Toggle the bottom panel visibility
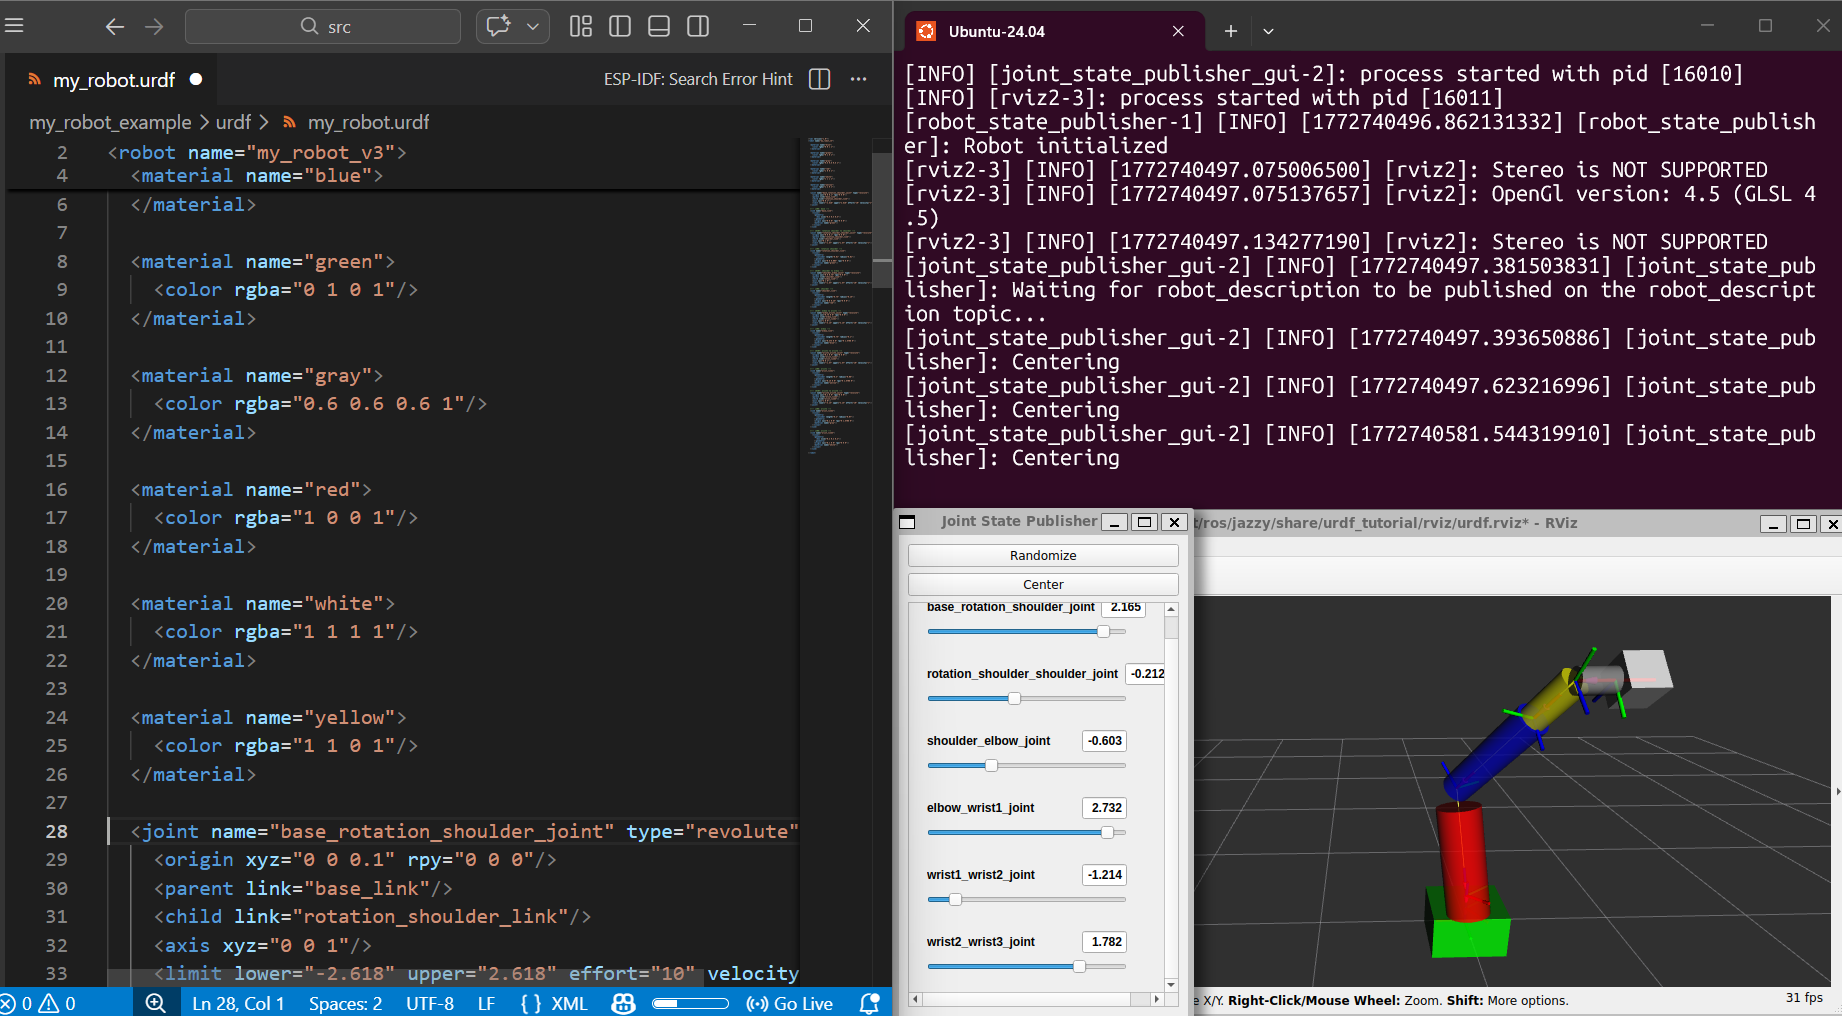 point(659,27)
